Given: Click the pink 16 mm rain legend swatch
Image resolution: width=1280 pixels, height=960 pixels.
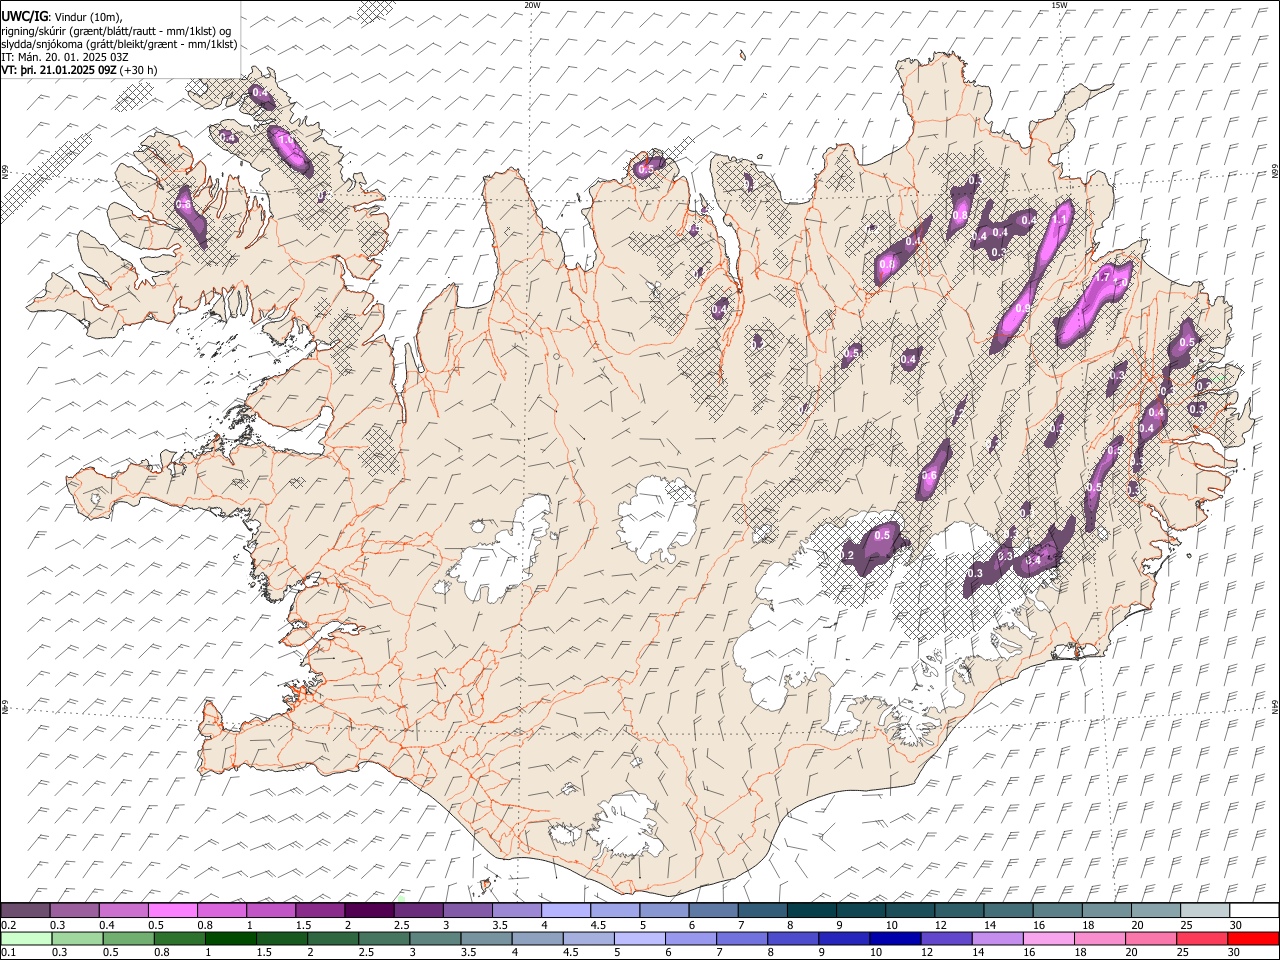Looking at the screenshot, I should pos(1048,938).
